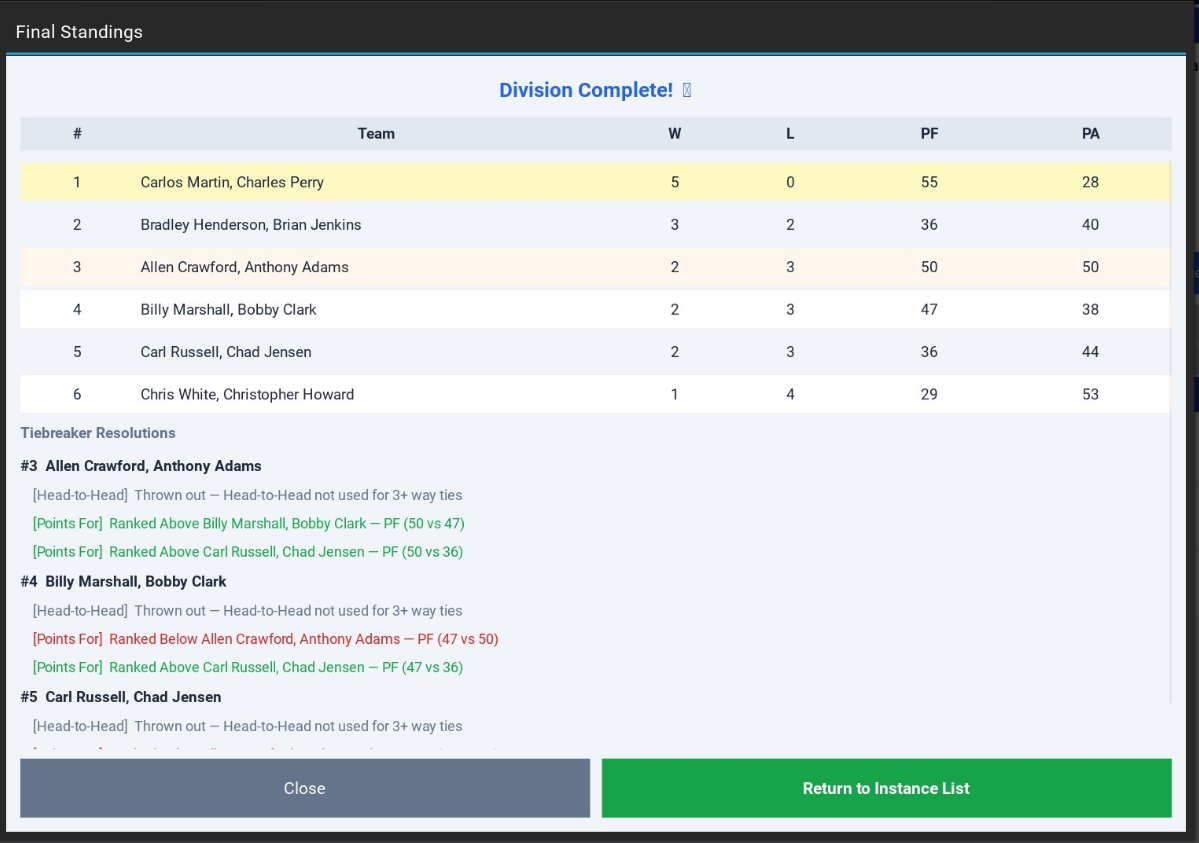Click rank number 6 in standings

(76, 395)
